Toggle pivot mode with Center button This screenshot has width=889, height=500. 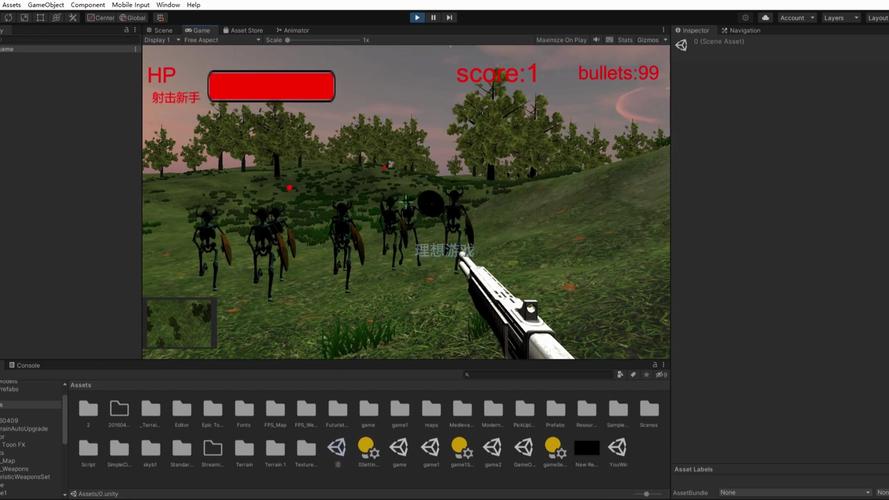click(101, 18)
